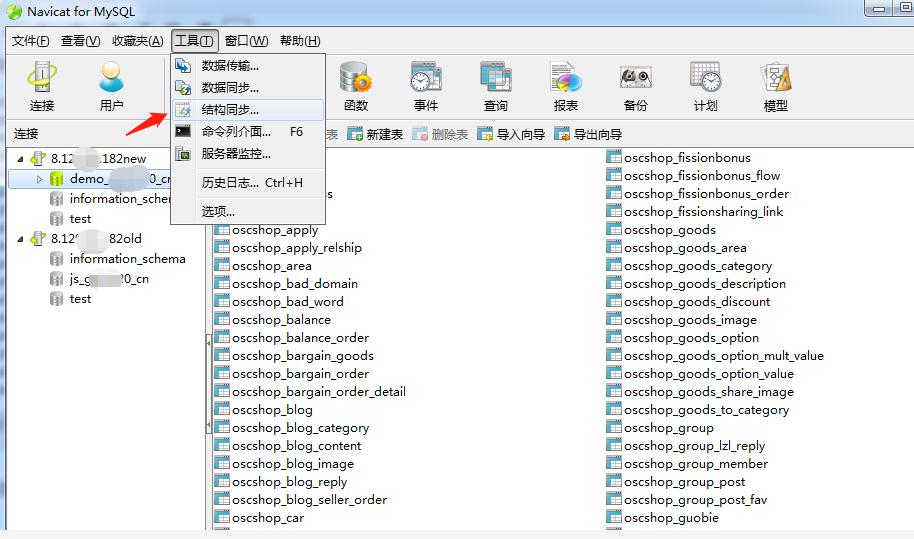
Task: Click the oscshop_guobie table icon
Action: (x=614, y=518)
